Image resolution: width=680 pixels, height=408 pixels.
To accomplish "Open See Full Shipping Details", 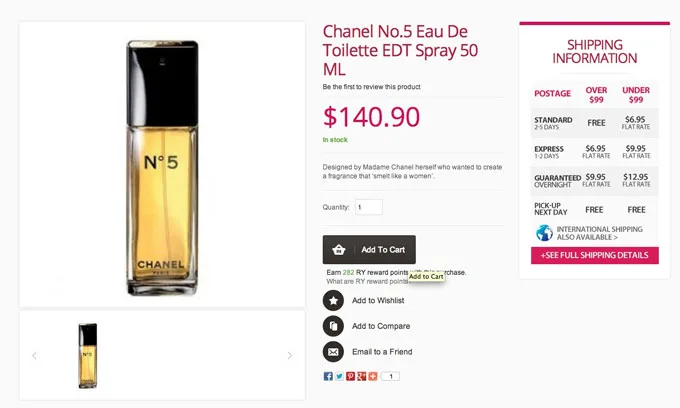I will 595,256.
